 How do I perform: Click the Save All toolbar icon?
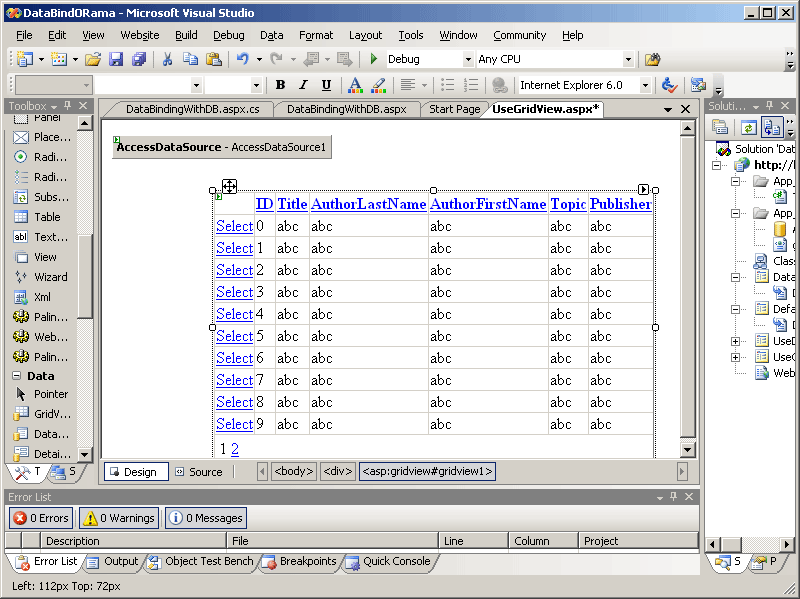tap(139, 60)
